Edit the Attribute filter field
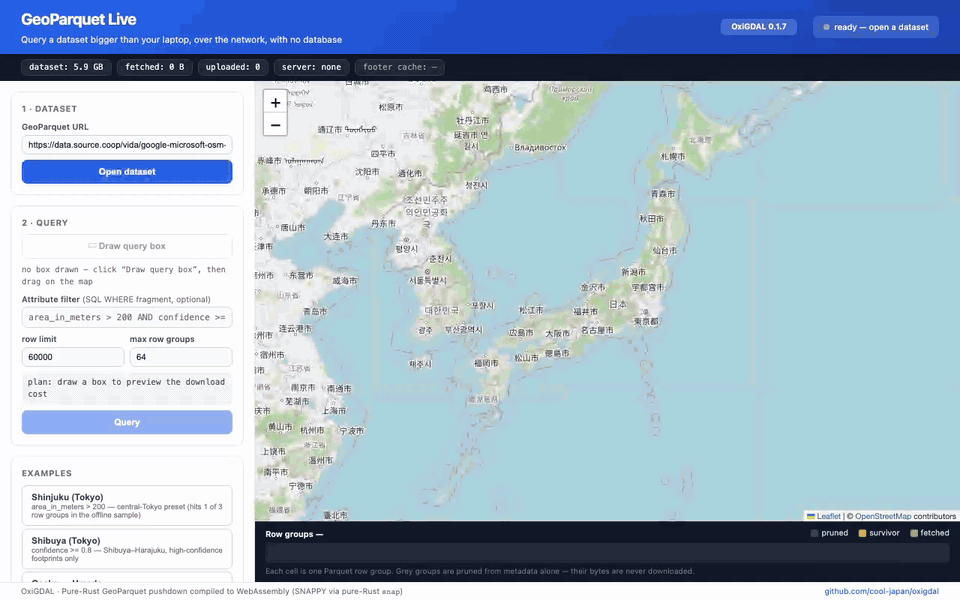This screenshot has width=960, height=600. pyautogui.click(x=127, y=317)
